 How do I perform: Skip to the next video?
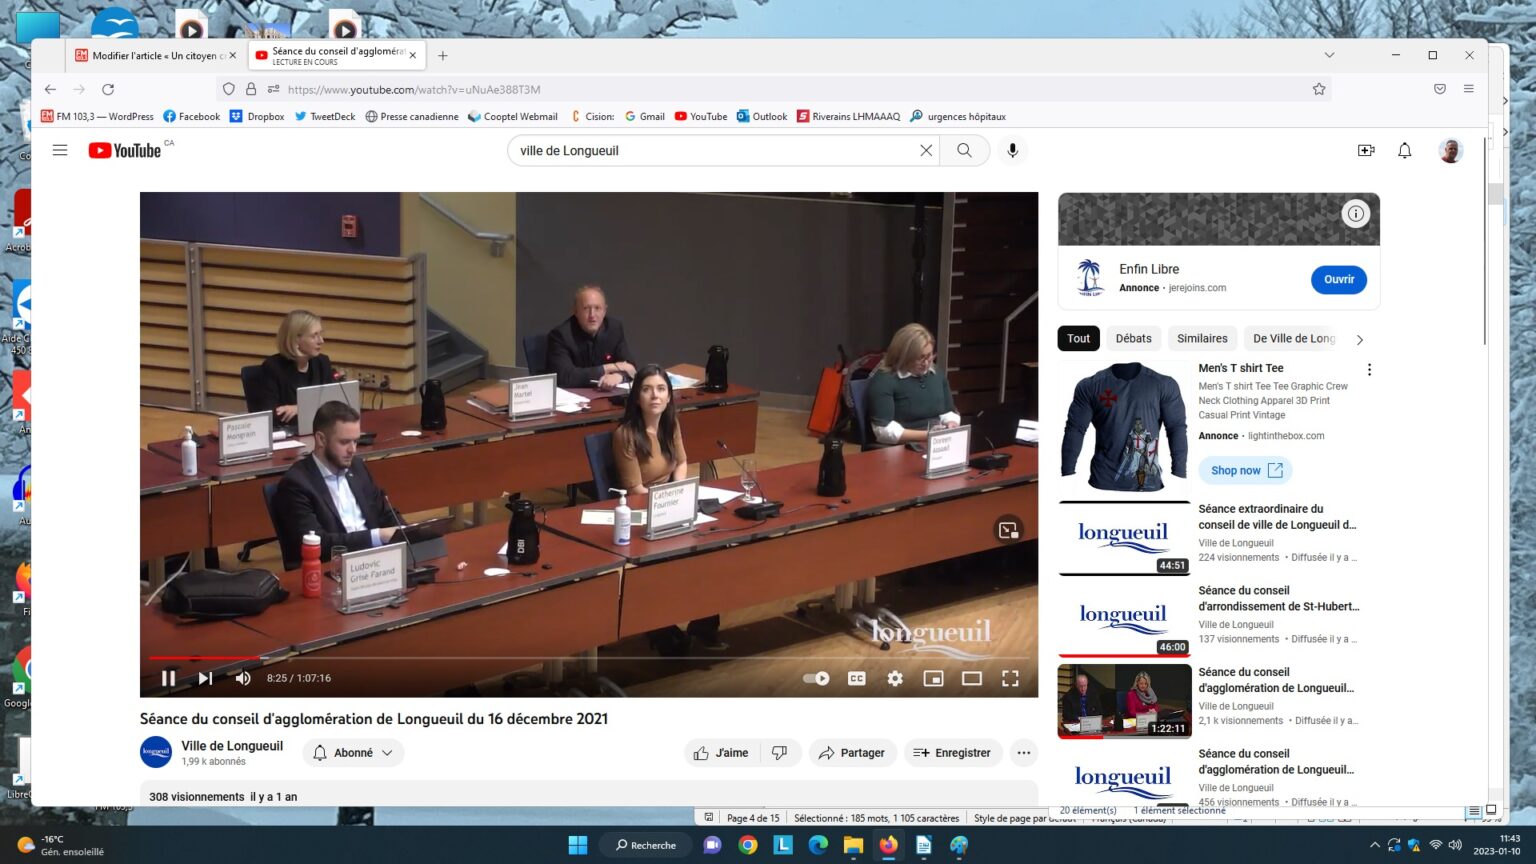coord(205,678)
